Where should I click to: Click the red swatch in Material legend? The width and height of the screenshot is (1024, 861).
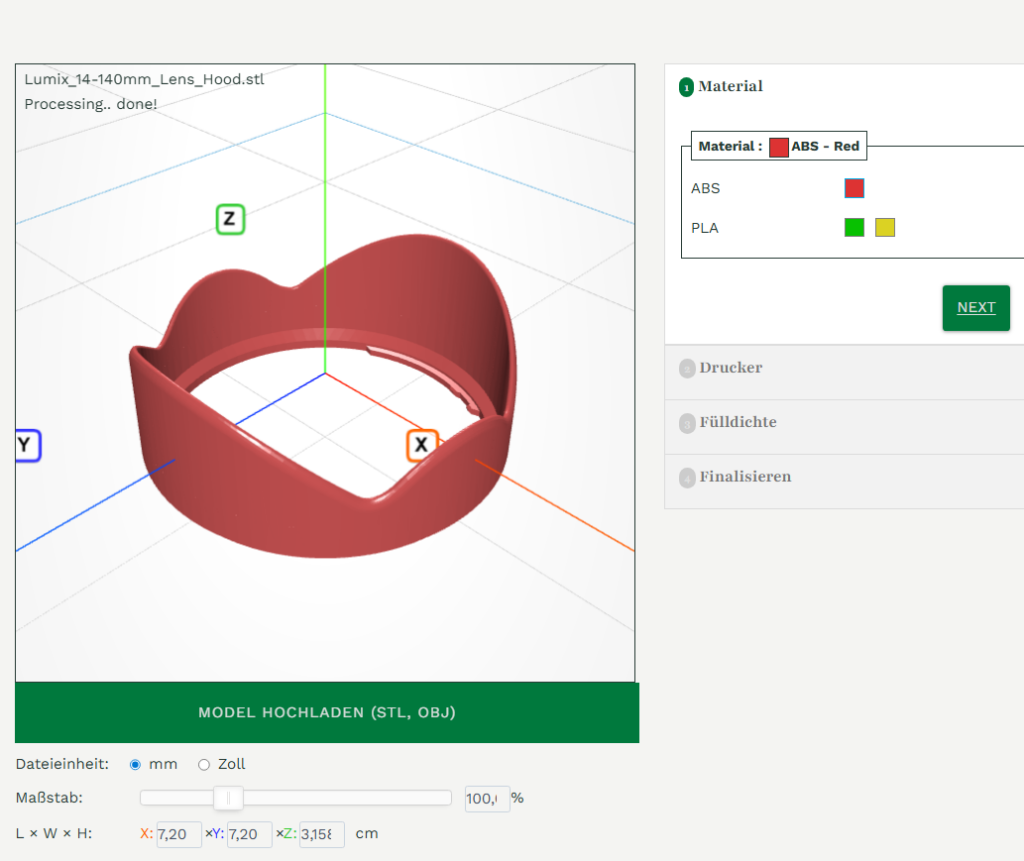(778, 147)
